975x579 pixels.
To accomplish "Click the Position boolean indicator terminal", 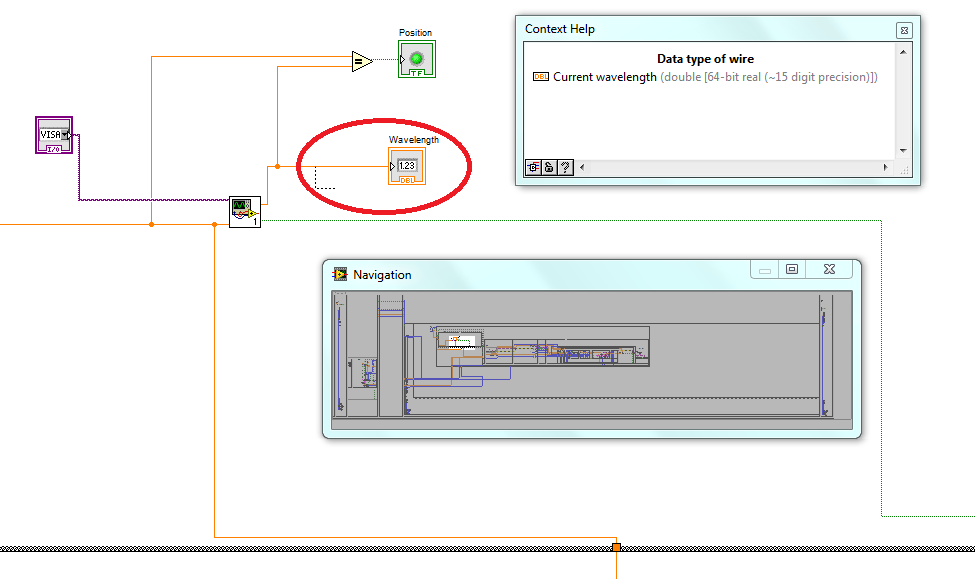I will point(417,59).
